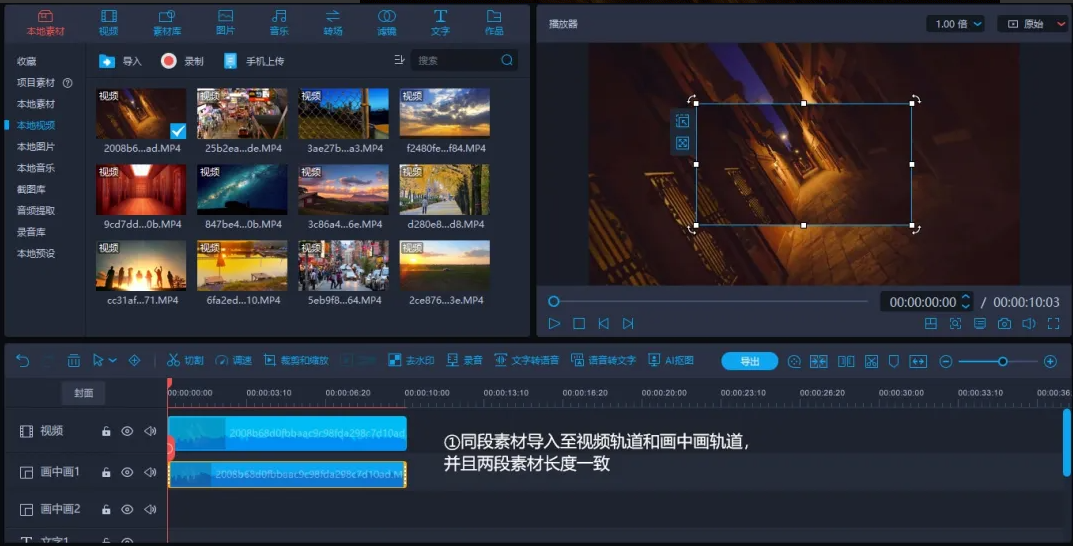Click the 录制 record button
Screen dimensions: 1073x546
tap(182, 61)
